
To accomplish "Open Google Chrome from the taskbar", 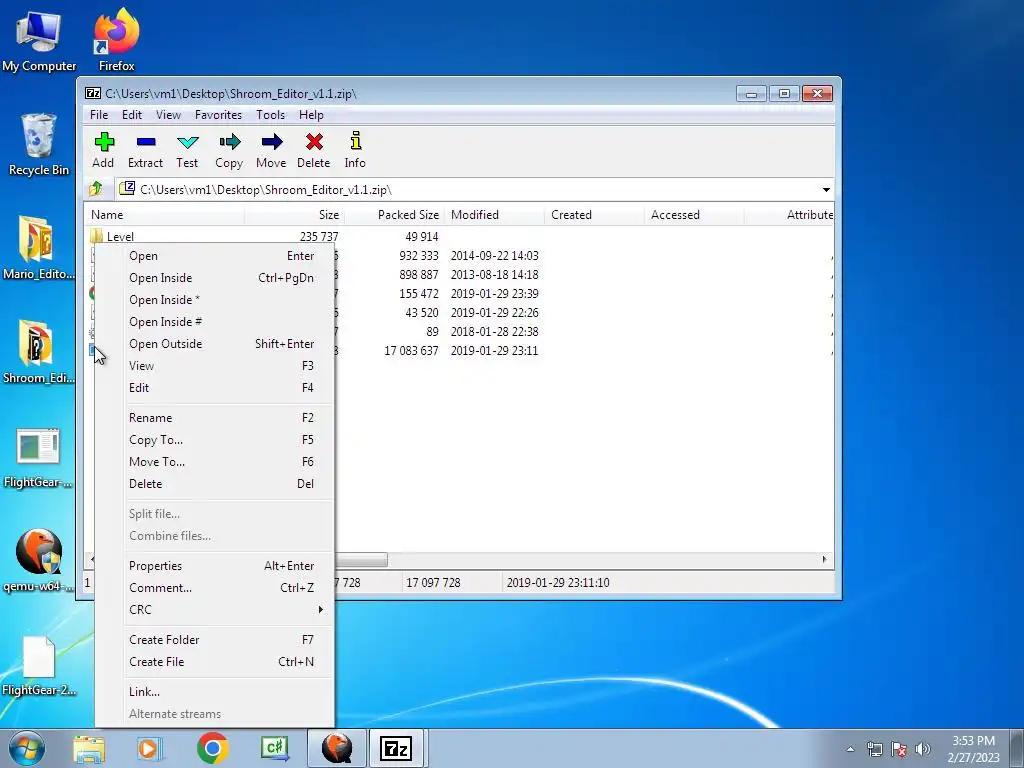I will tap(212, 748).
